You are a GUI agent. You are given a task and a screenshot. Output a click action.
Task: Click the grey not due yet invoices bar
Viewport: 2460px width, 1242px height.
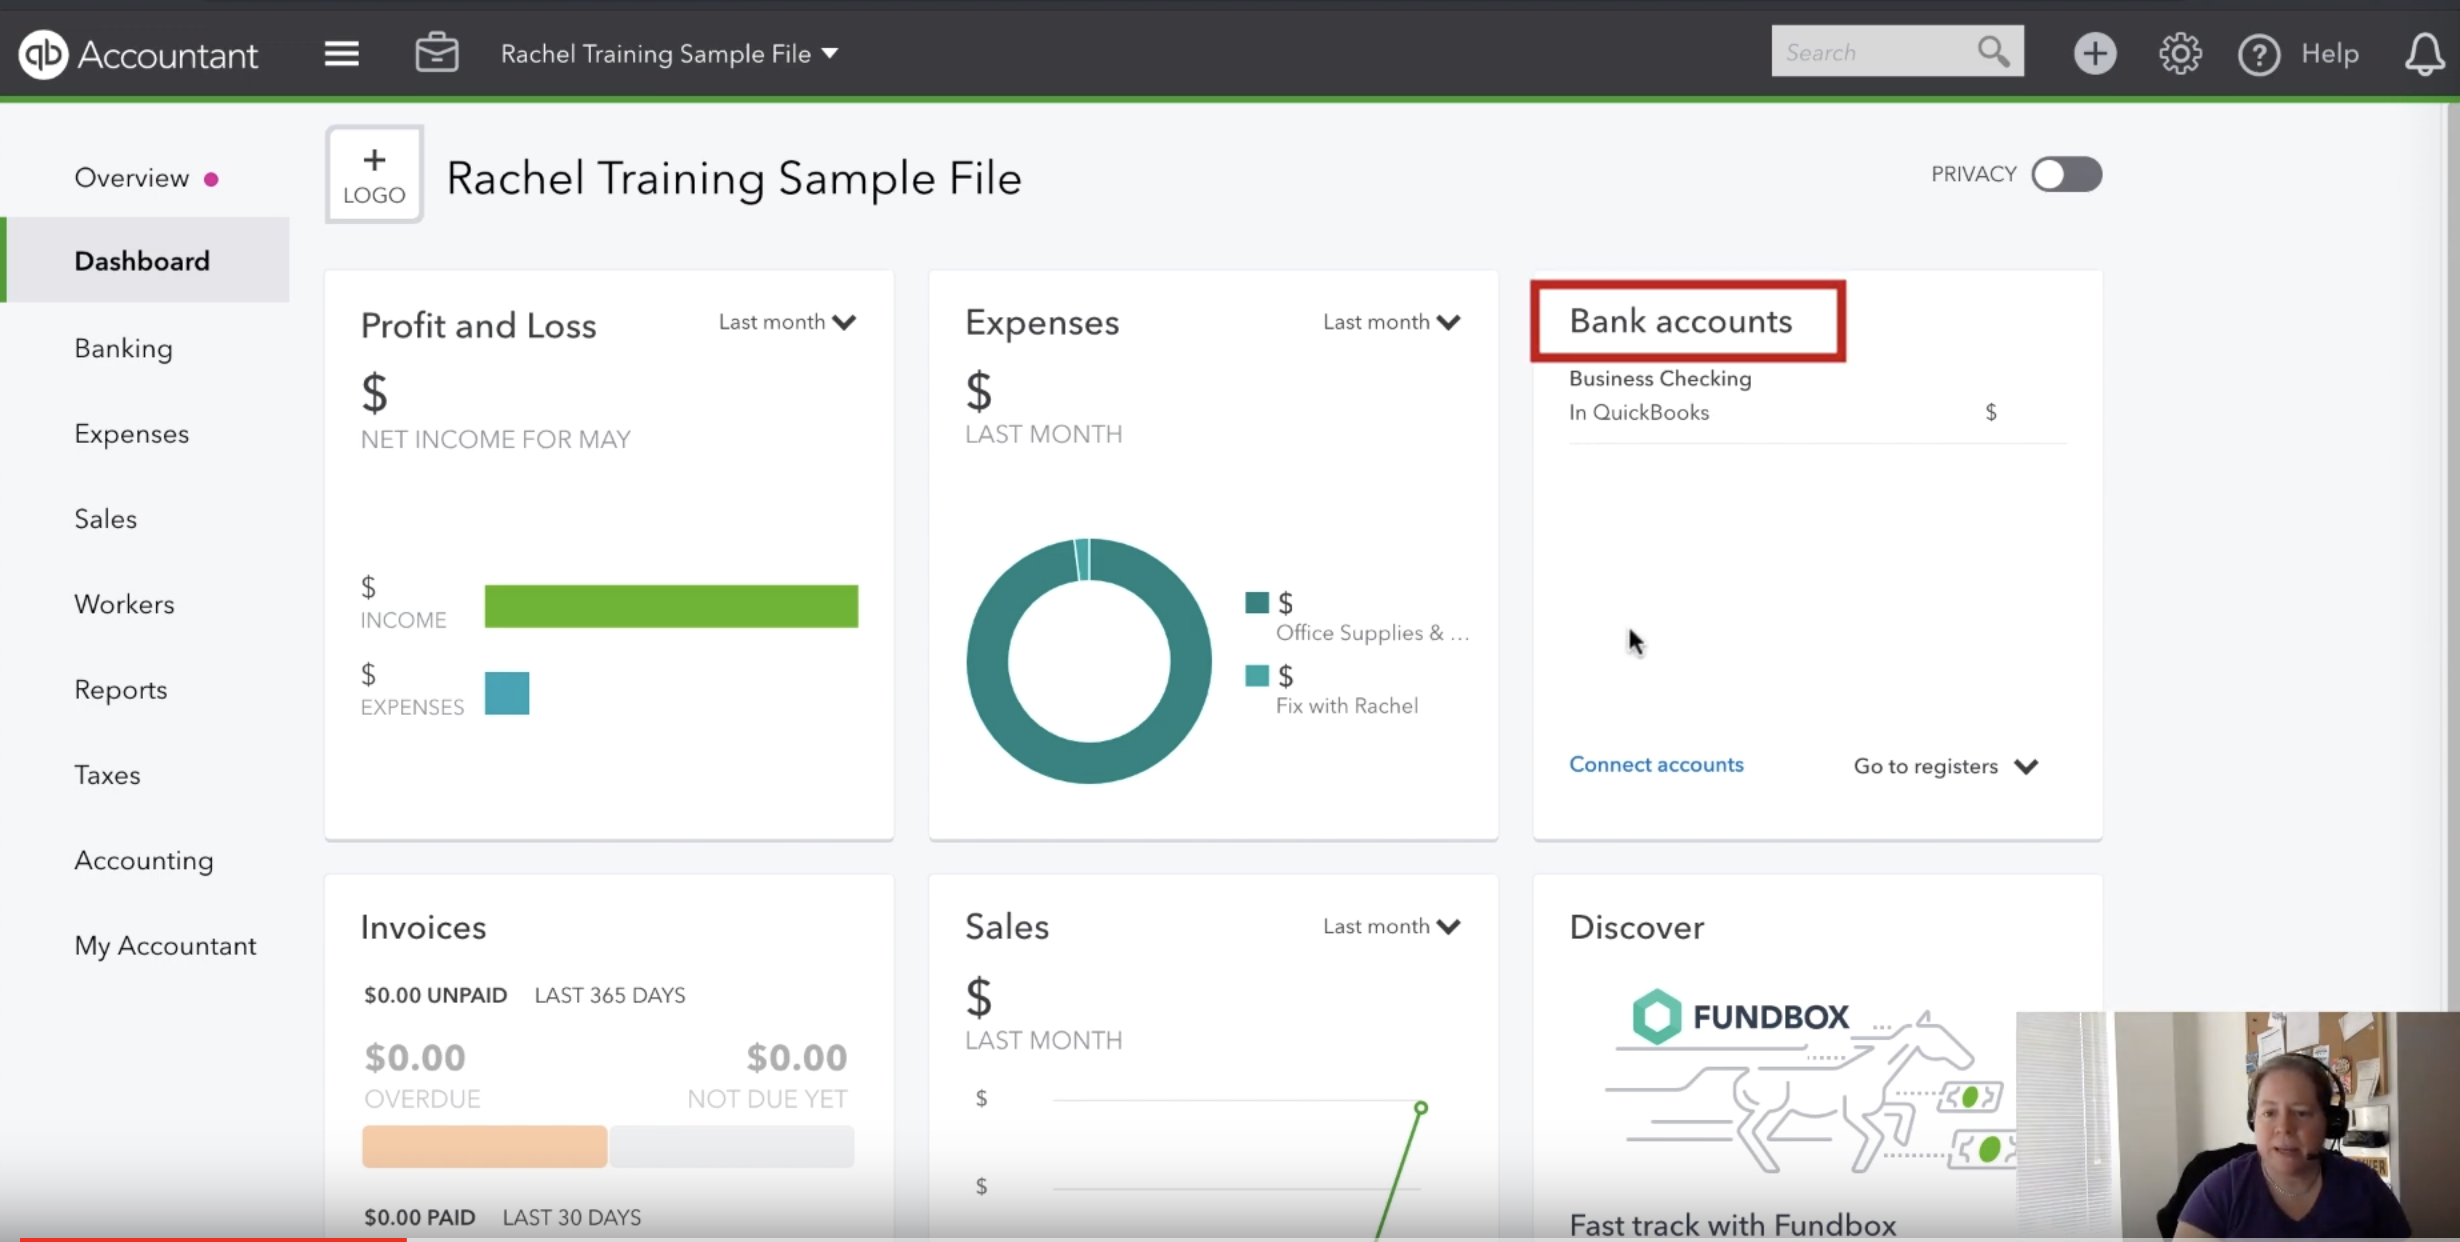click(732, 1146)
